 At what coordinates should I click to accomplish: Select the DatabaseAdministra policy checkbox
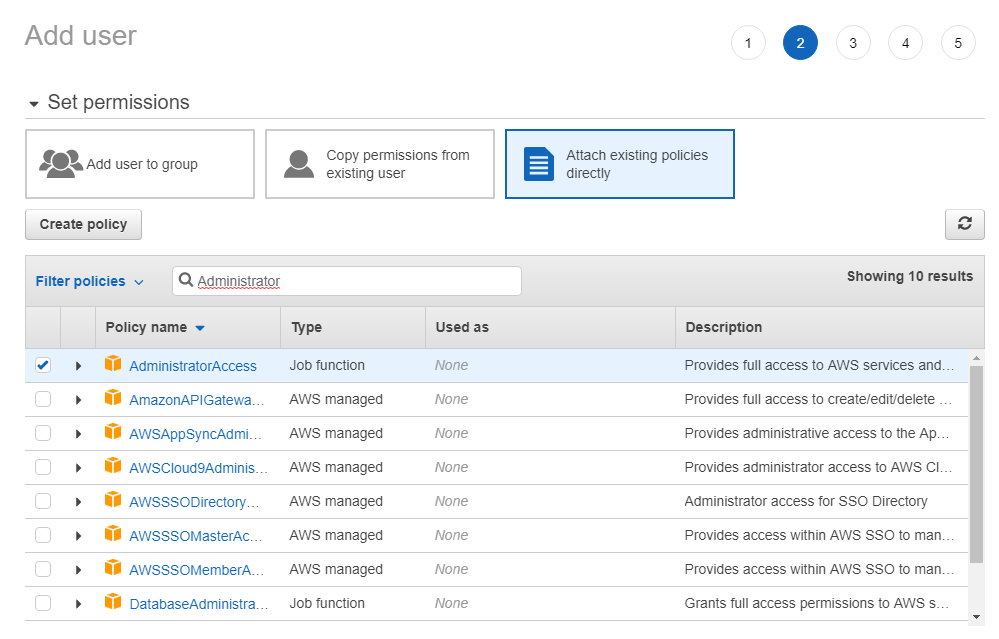pos(43,603)
